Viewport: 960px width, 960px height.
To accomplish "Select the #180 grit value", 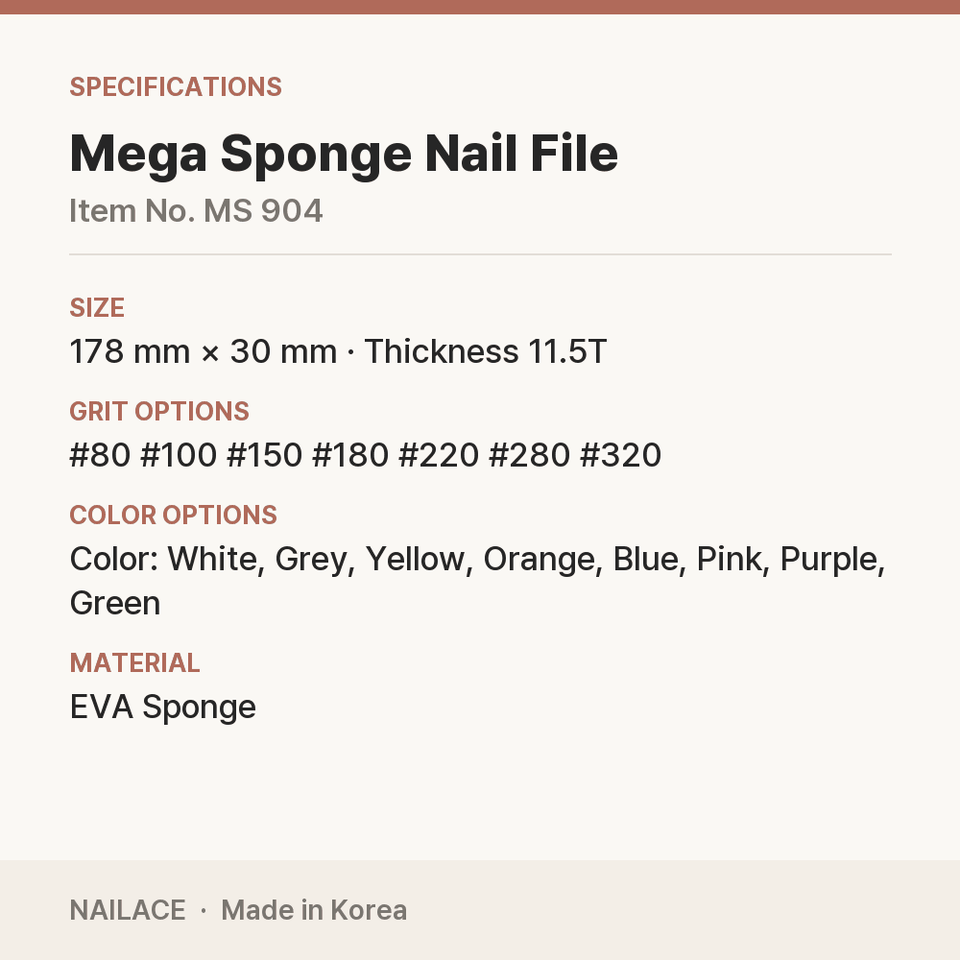I will pos(350,455).
